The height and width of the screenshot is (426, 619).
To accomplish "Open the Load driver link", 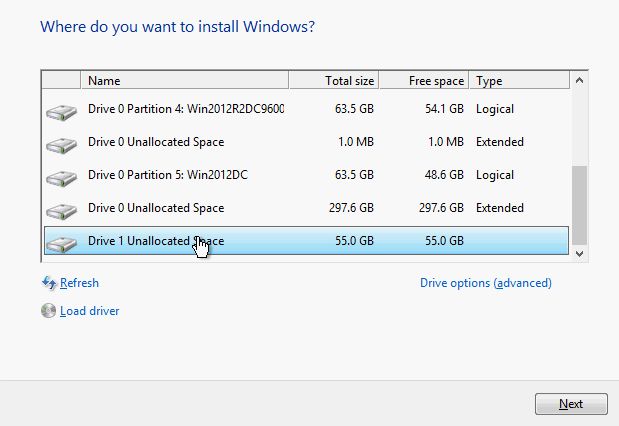I will click(89, 311).
